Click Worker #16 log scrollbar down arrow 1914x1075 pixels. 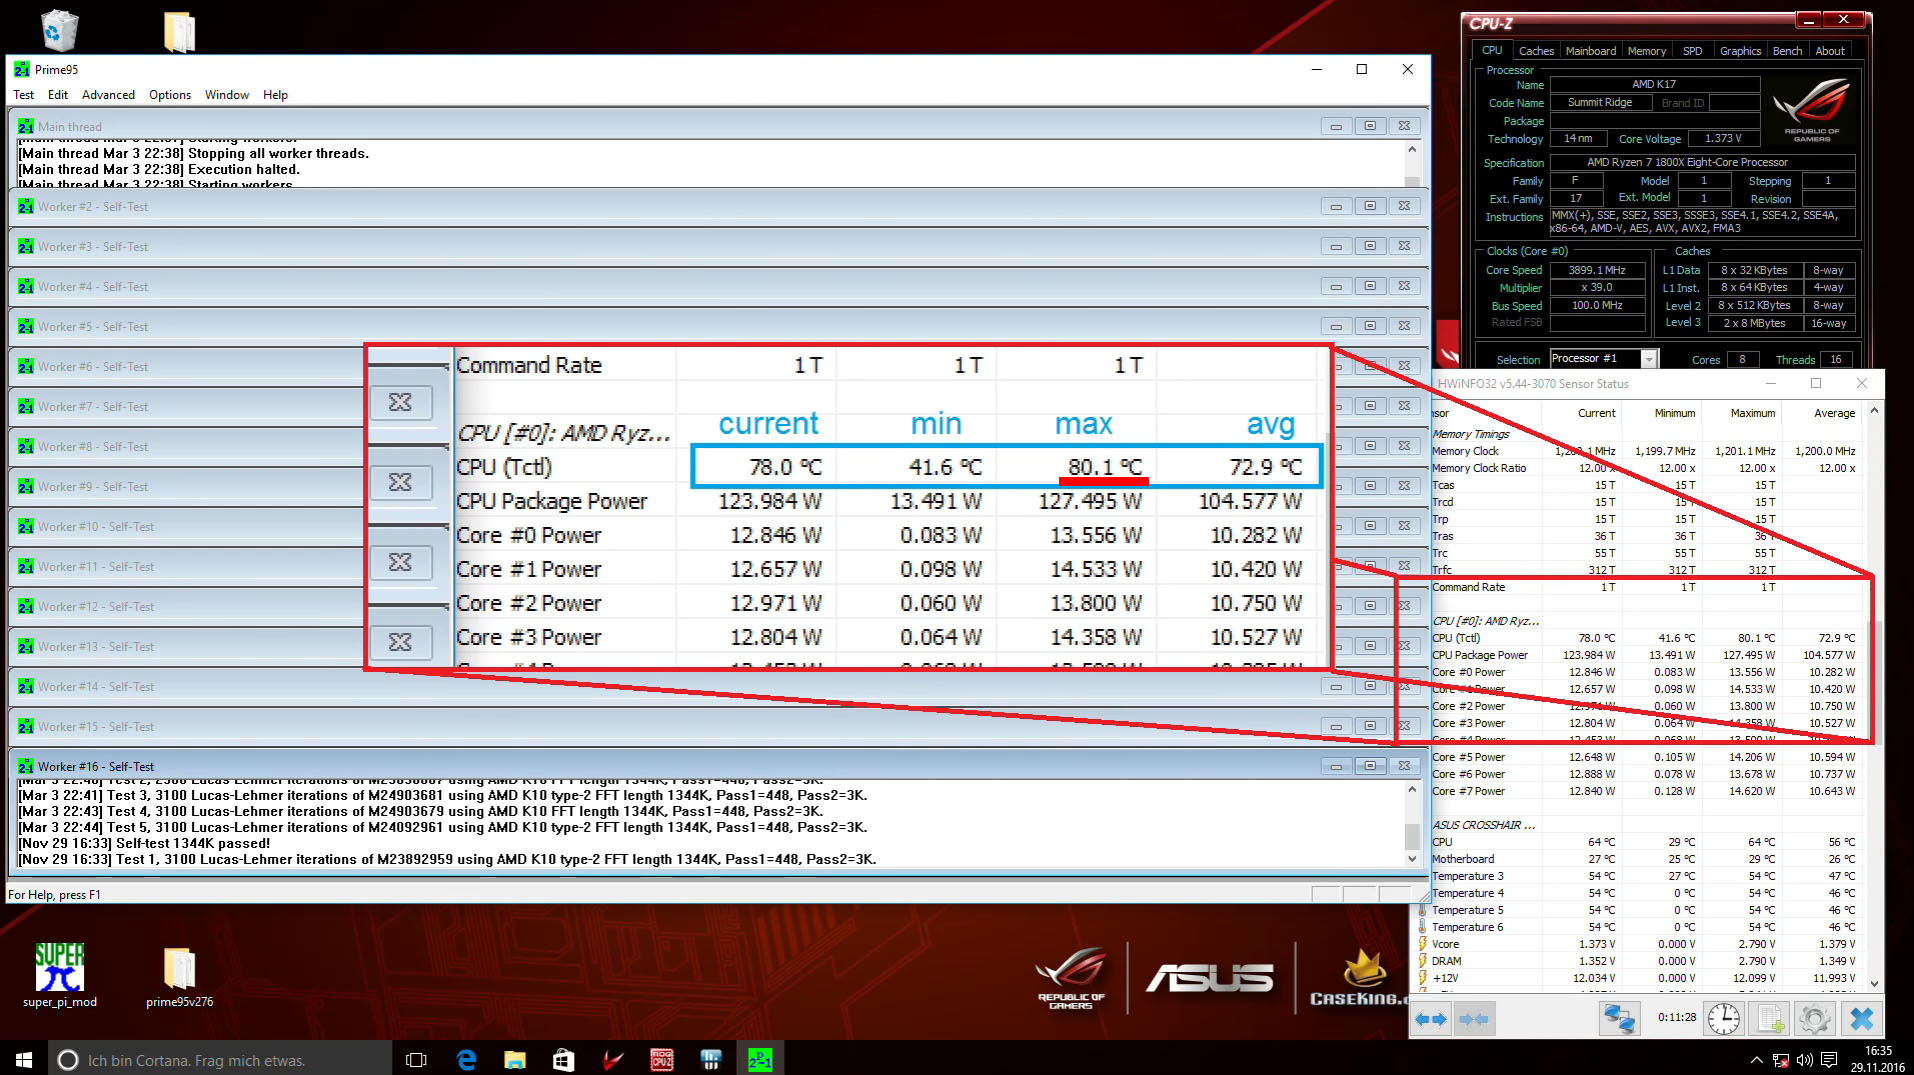1412,859
